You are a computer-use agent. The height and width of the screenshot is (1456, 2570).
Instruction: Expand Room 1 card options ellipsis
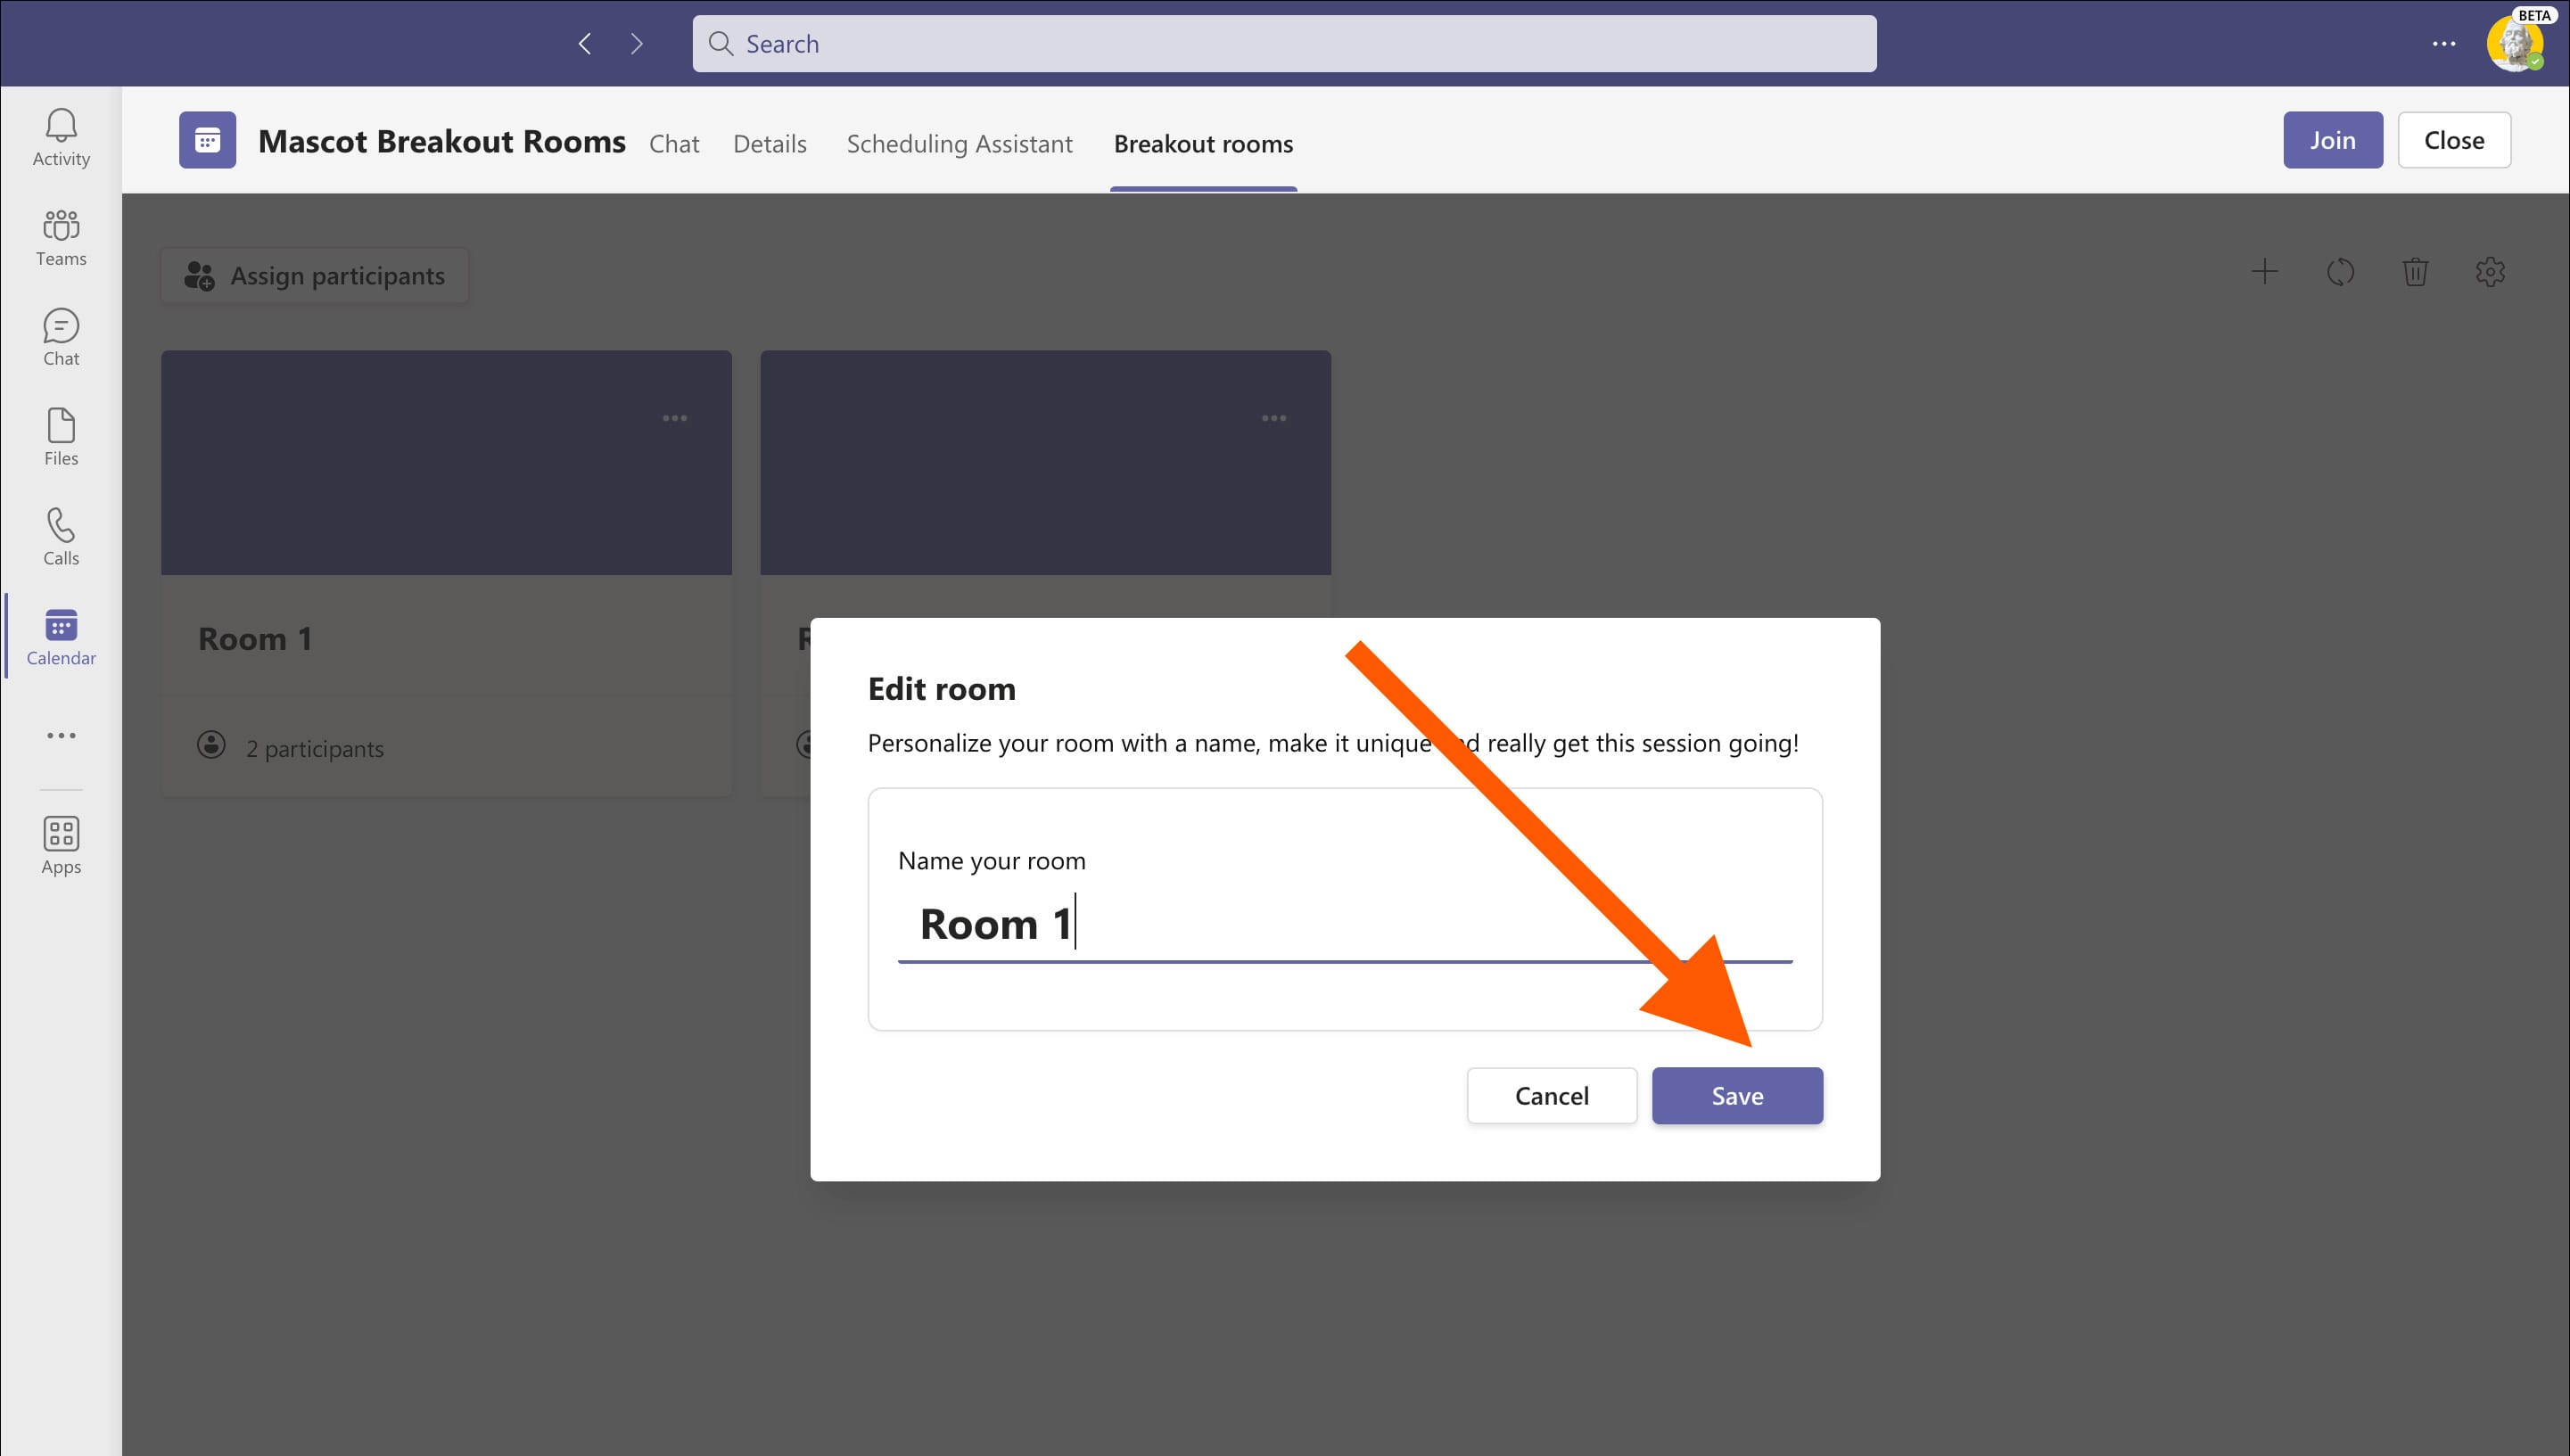pos(675,418)
